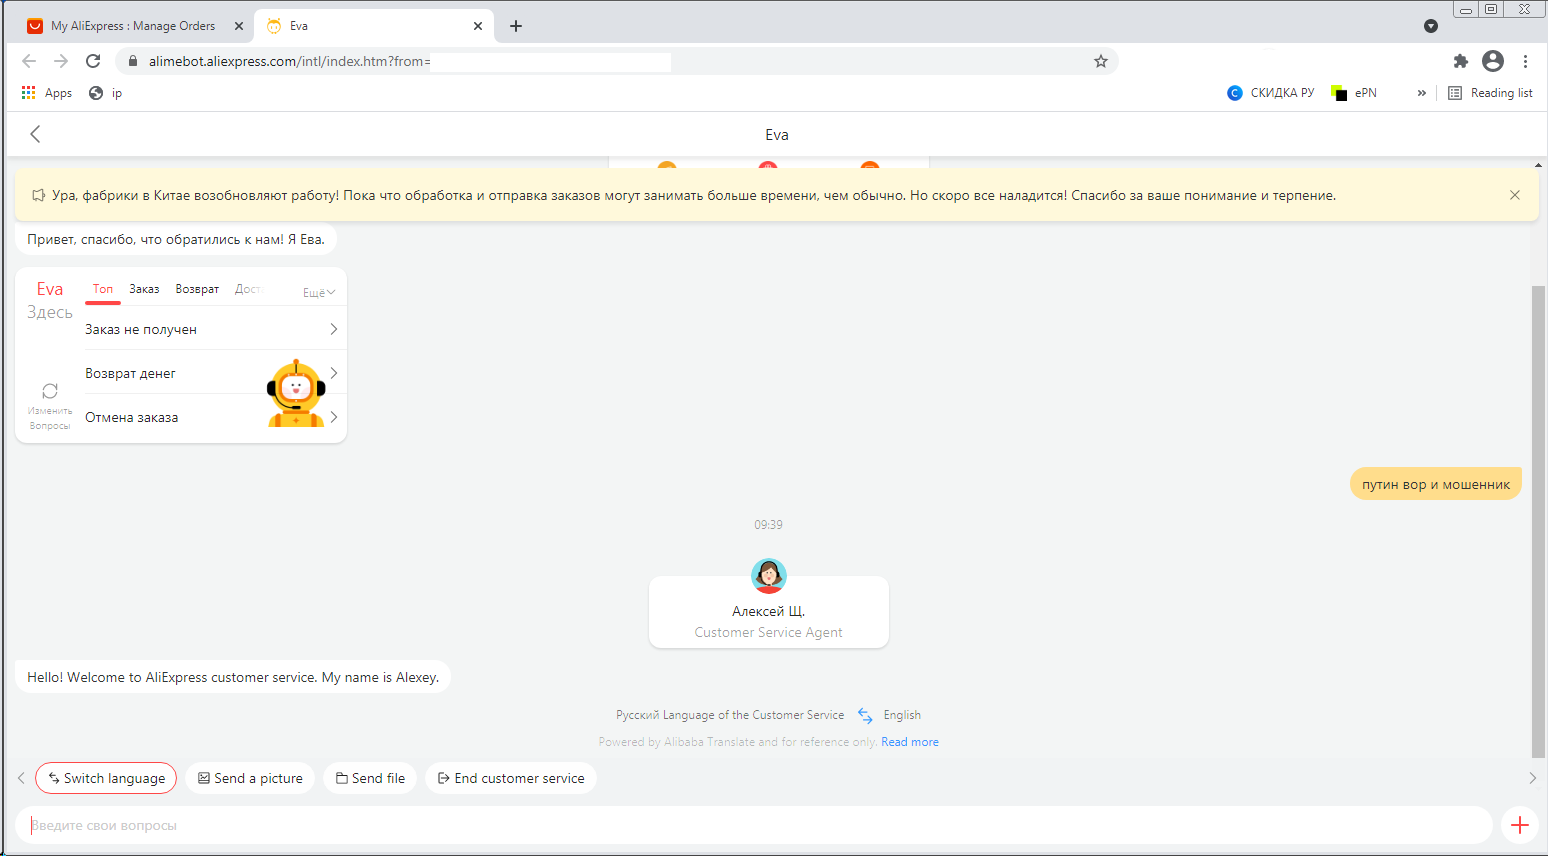Viewport: 1548px width, 856px height.
Task: Click the browser Forward arrow
Action: point(61,61)
